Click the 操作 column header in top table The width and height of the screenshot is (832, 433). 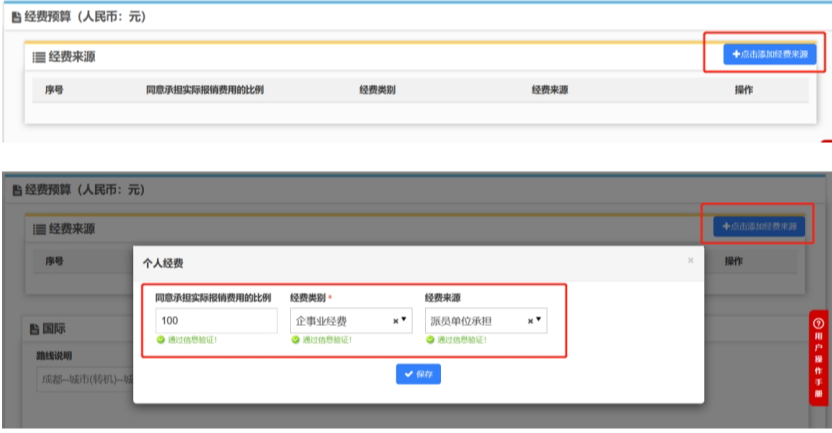pyautogui.click(x=743, y=90)
